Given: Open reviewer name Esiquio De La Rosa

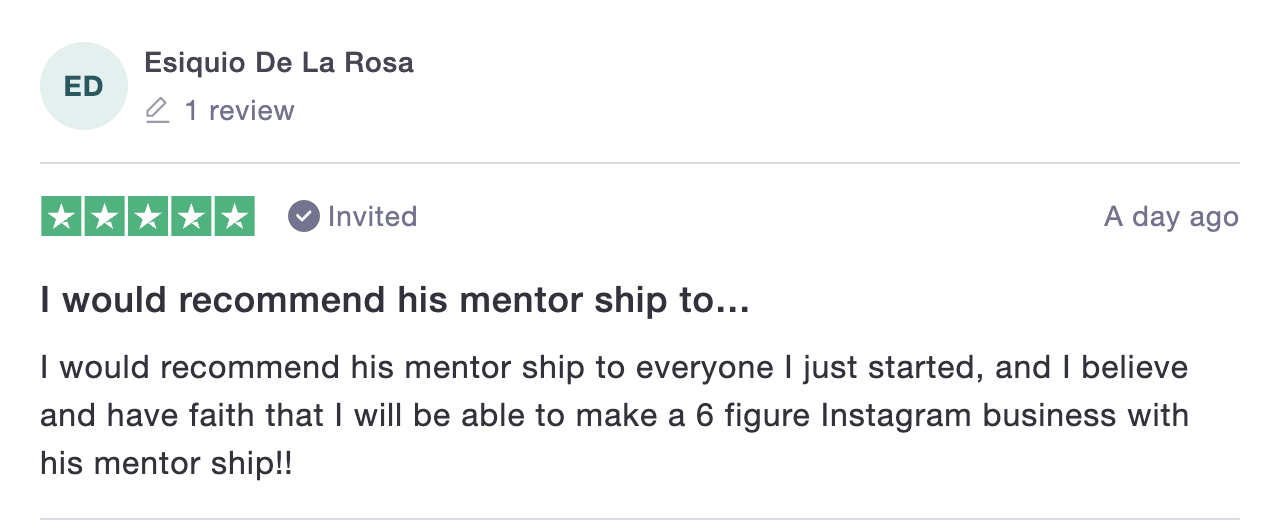Looking at the screenshot, I should [279, 63].
